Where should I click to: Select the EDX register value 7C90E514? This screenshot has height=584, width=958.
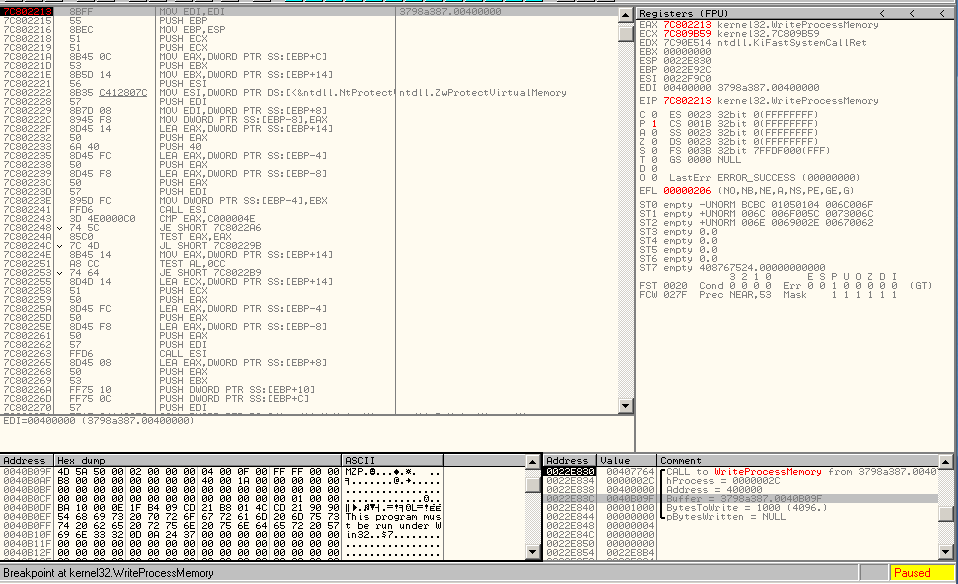point(687,43)
